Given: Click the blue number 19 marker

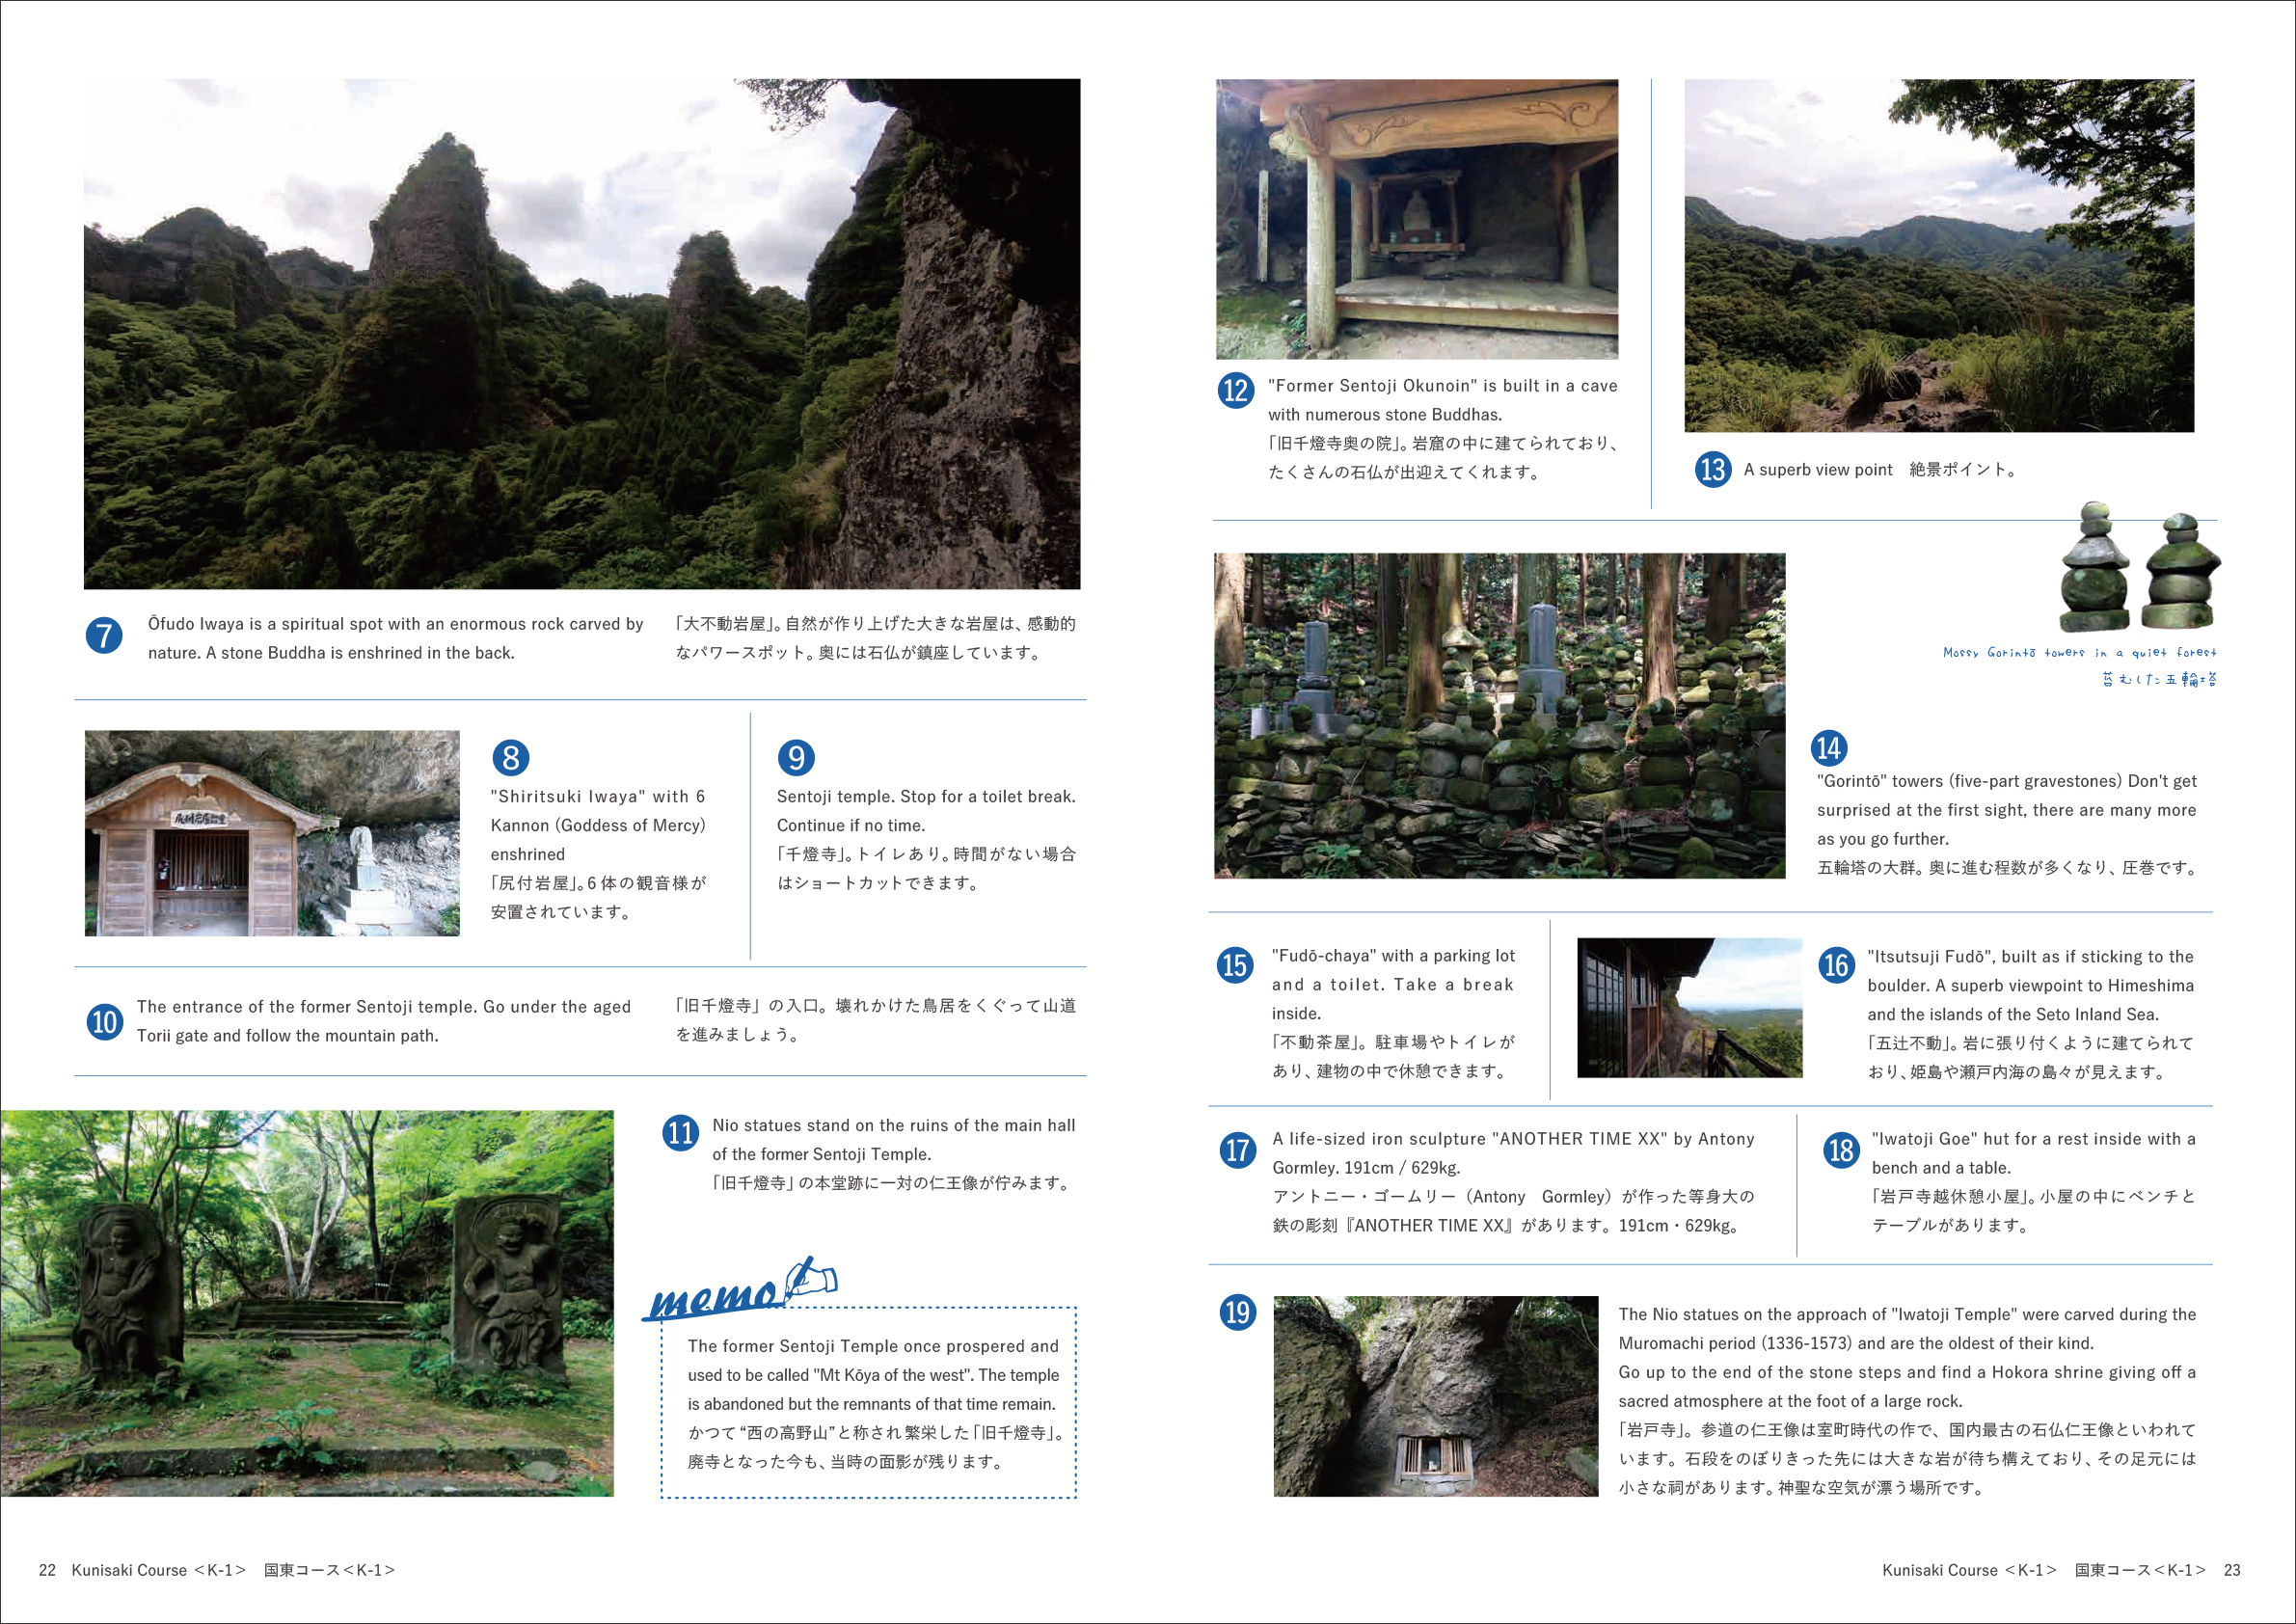Looking at the screenshot, I should click(1238, 1311).
